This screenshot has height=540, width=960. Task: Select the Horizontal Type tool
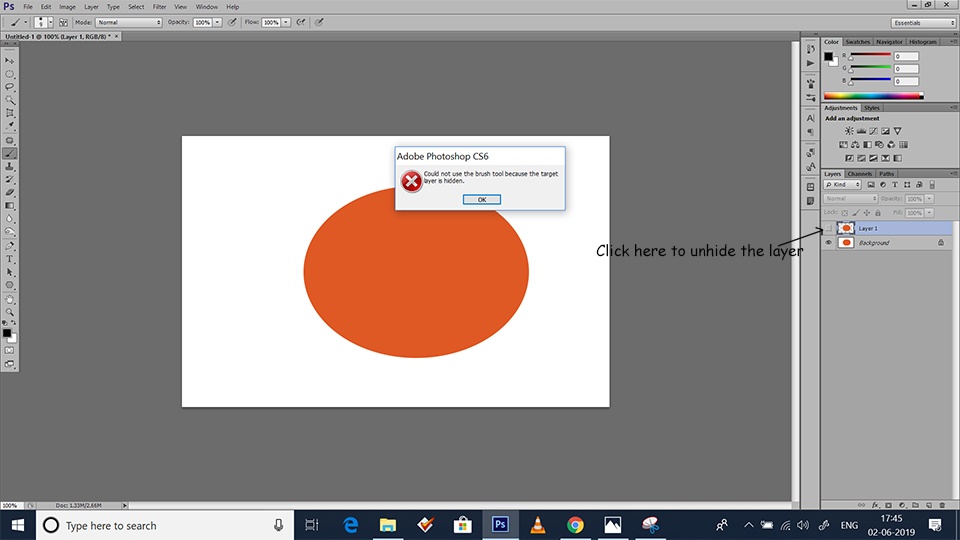pyautogui.click(x=9, y=259)
